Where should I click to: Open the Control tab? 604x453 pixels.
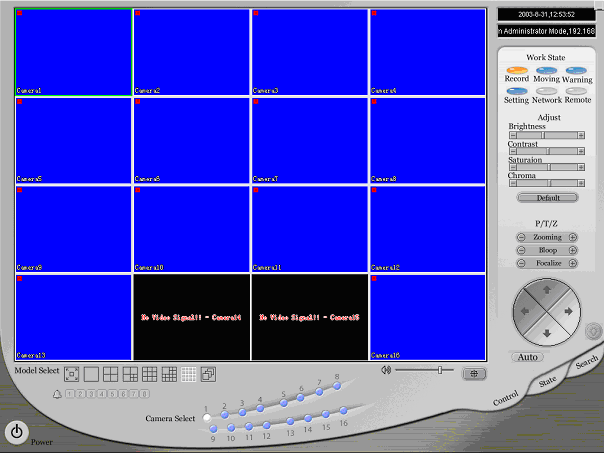506,398
